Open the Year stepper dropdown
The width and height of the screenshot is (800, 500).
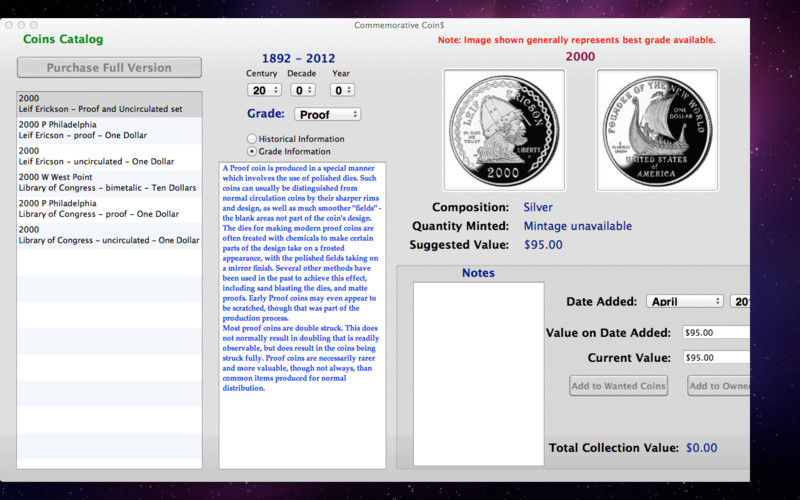(342, 90)
